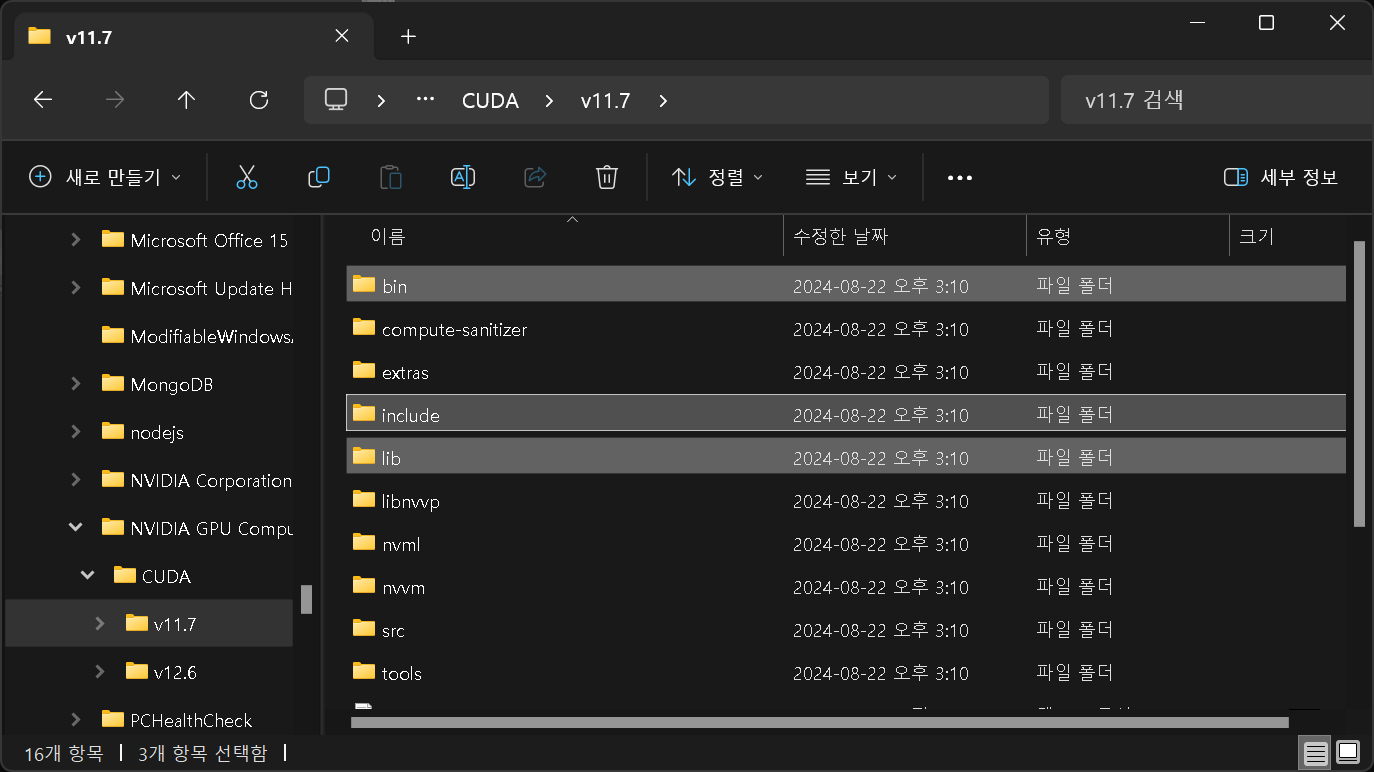The height and width of the screenshot is (772, 1374).
Task: Open the 보기 view dropdown
Action: click(851, 177)
